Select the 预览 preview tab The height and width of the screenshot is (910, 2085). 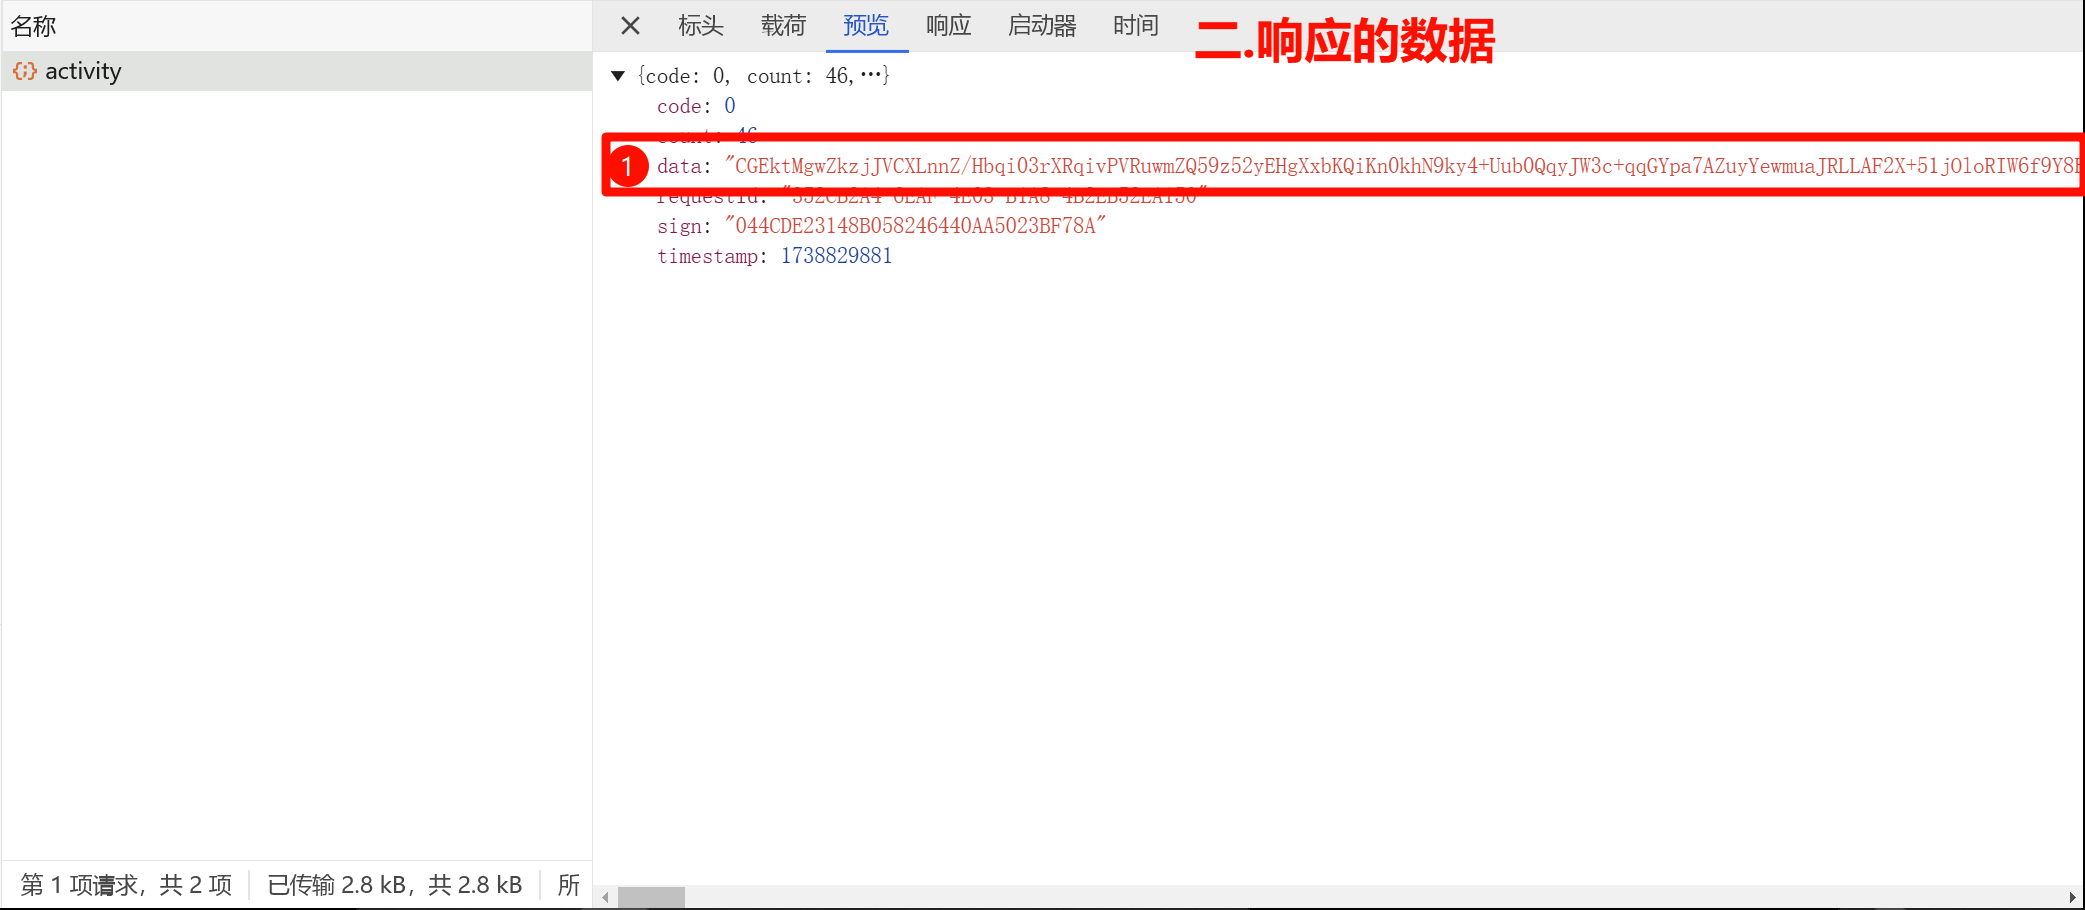click(x=866, y=26)
